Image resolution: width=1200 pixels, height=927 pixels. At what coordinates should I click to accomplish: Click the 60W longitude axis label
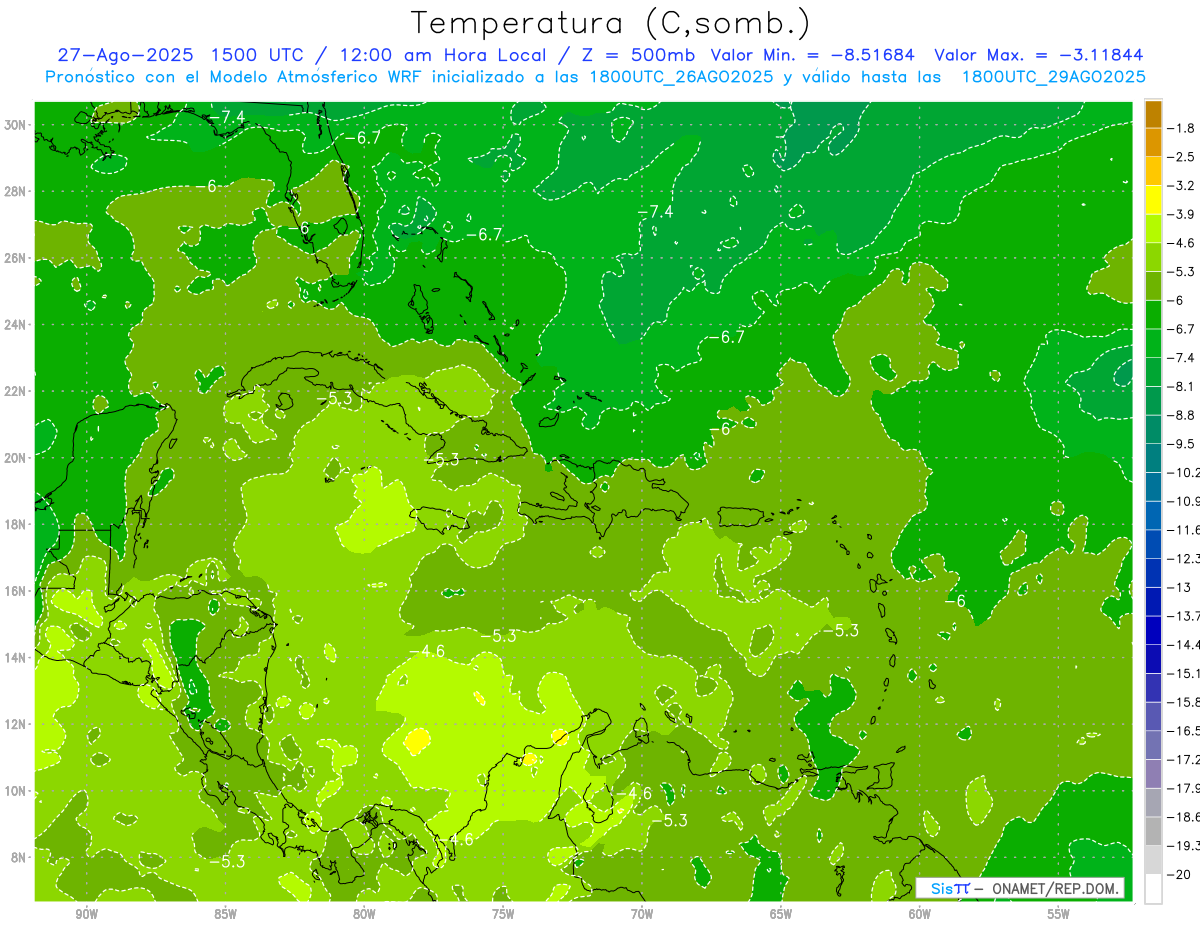pyautogui.click(x=920, y=915)
